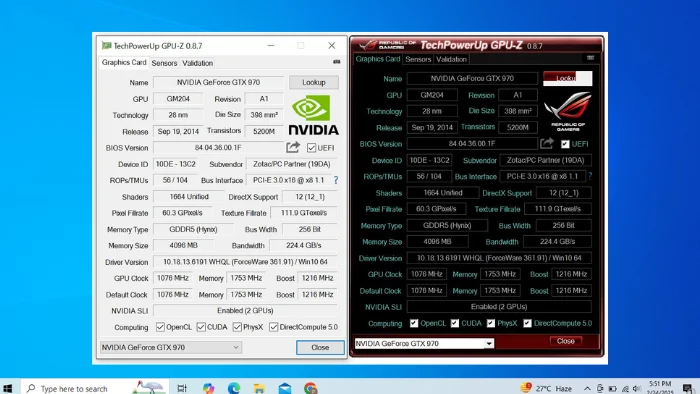Click the BIOS share icon in left GPU-Z window
700x394 pixels.
pyautogui.click(x=293, y=147)
